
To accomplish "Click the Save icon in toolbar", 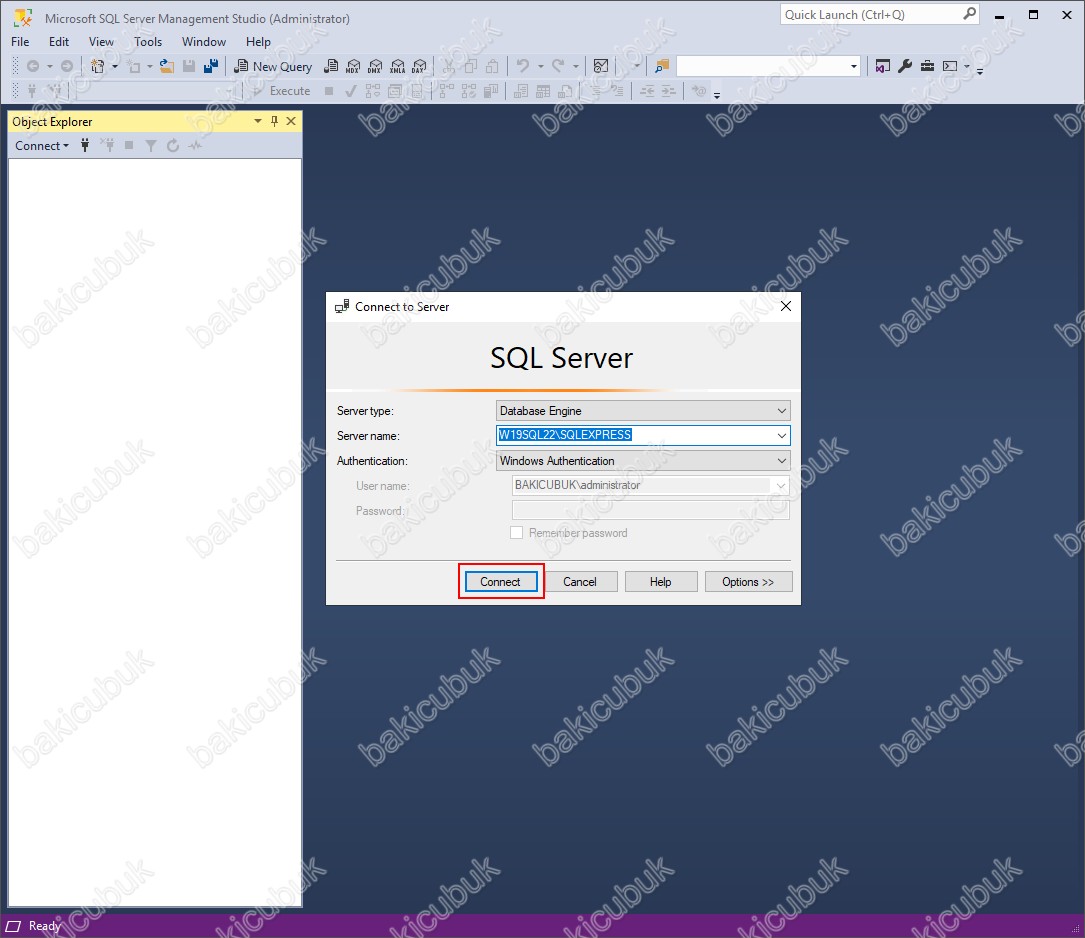I will pyautogui.click(x=189, y=66).
